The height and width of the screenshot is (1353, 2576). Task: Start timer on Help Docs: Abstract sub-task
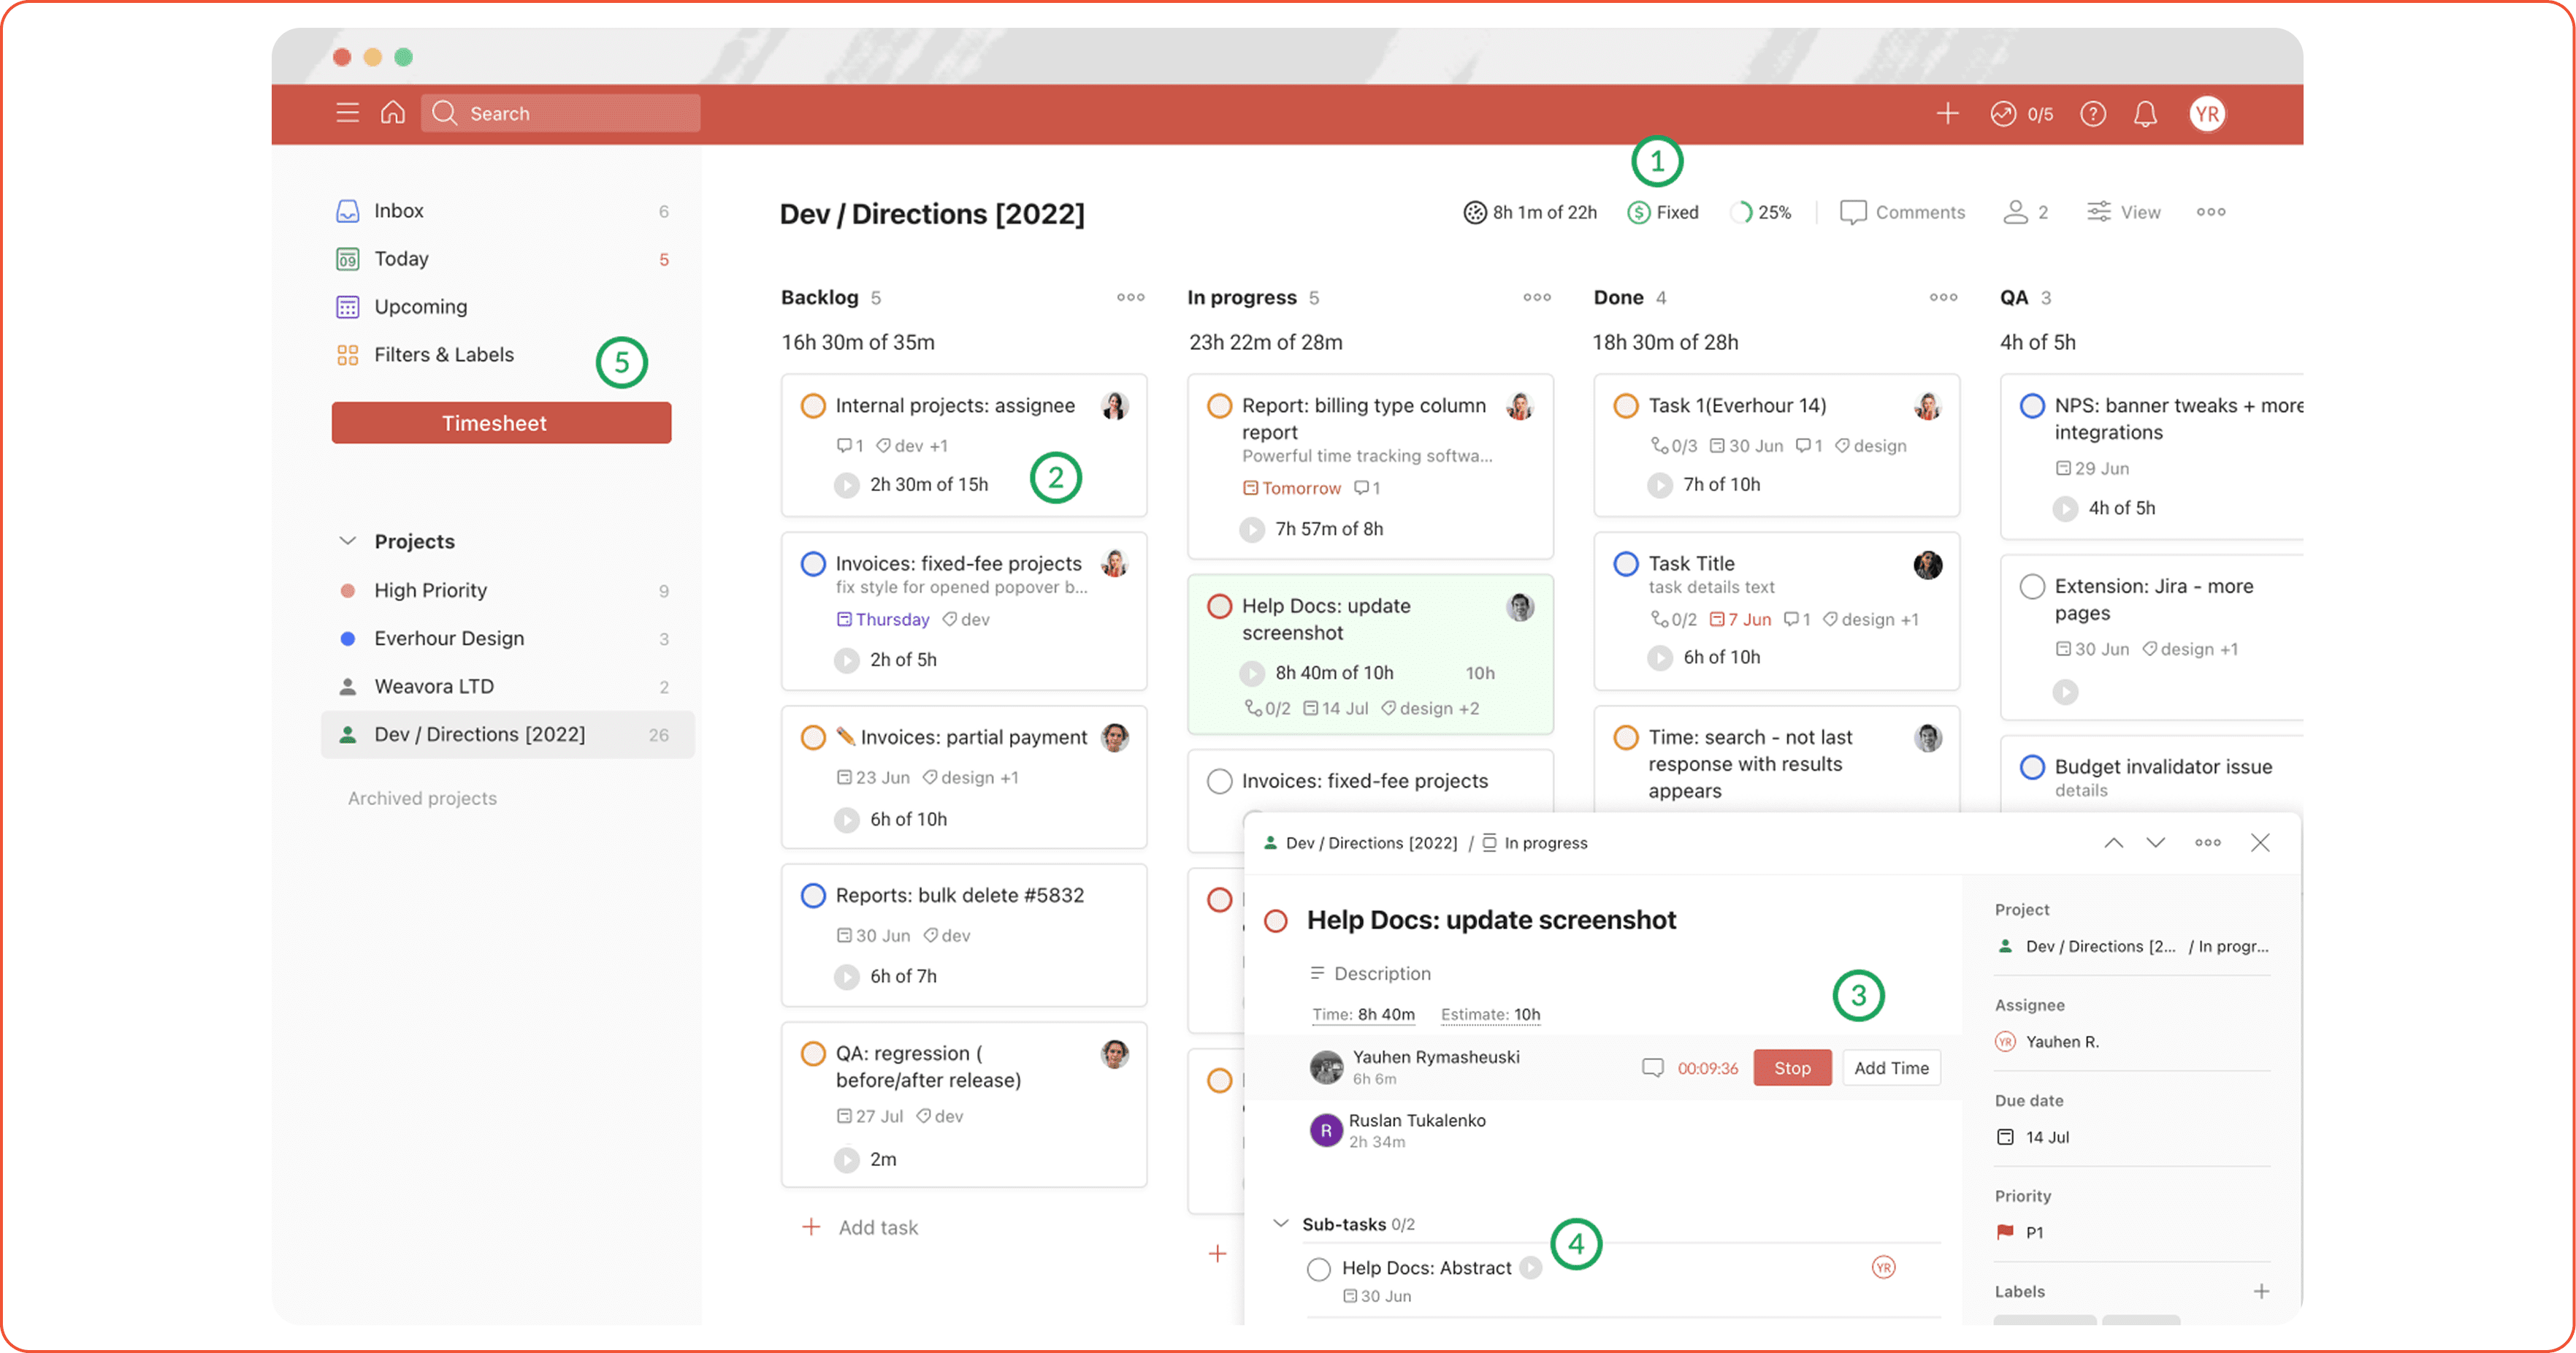(1530, 1268)
